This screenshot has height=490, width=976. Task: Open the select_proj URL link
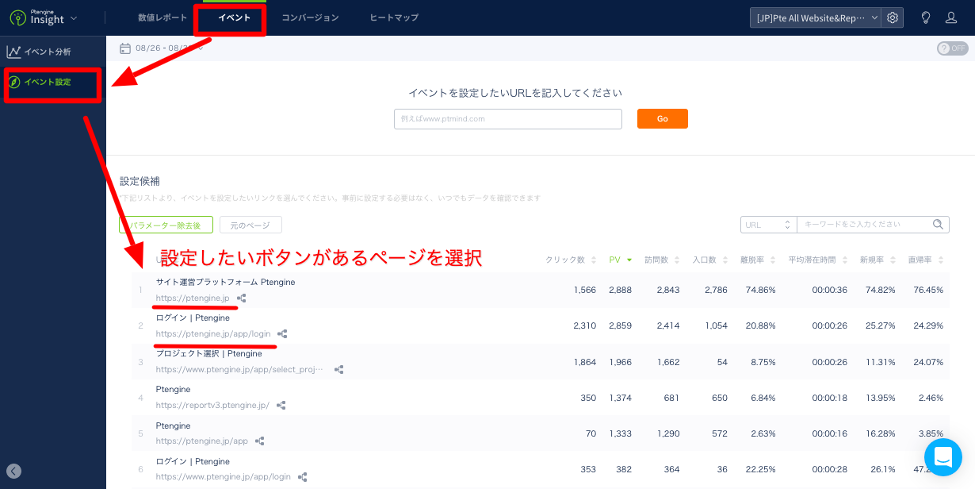tap(240, 370)
